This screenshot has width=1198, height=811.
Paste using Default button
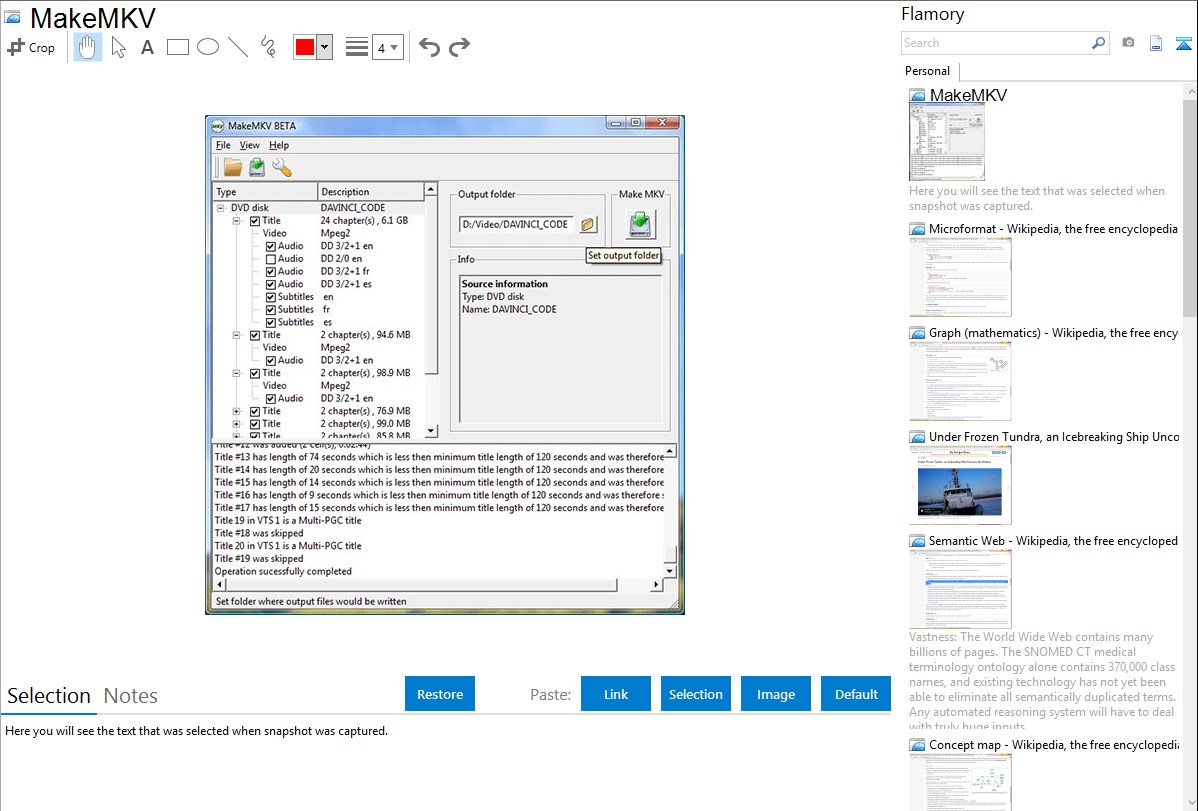(856, 694)
